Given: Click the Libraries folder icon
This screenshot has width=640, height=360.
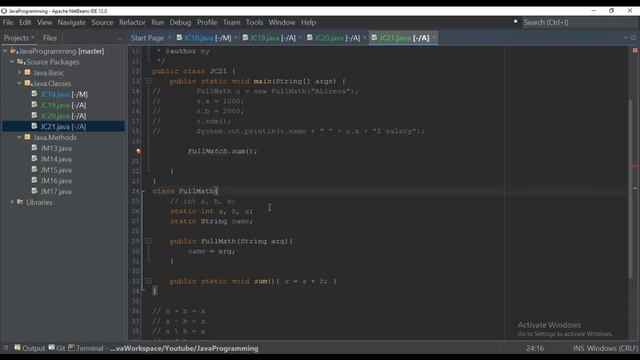Looking at the screenshot, I should coord(20,202).
